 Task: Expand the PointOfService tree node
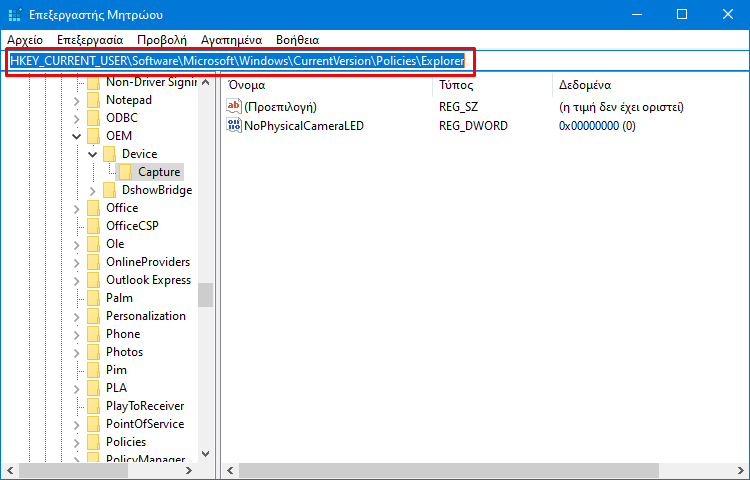click(77, 425)
